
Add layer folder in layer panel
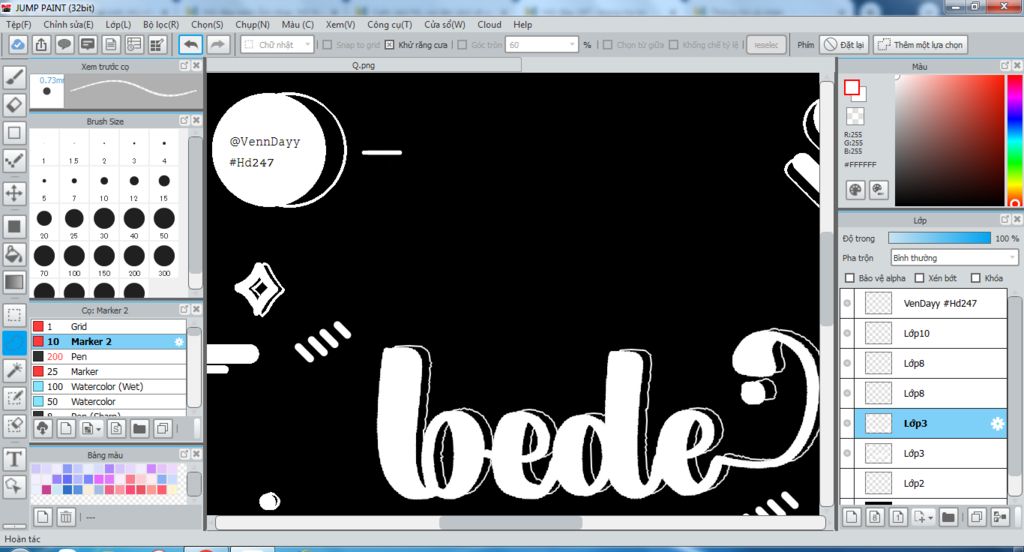948,517
